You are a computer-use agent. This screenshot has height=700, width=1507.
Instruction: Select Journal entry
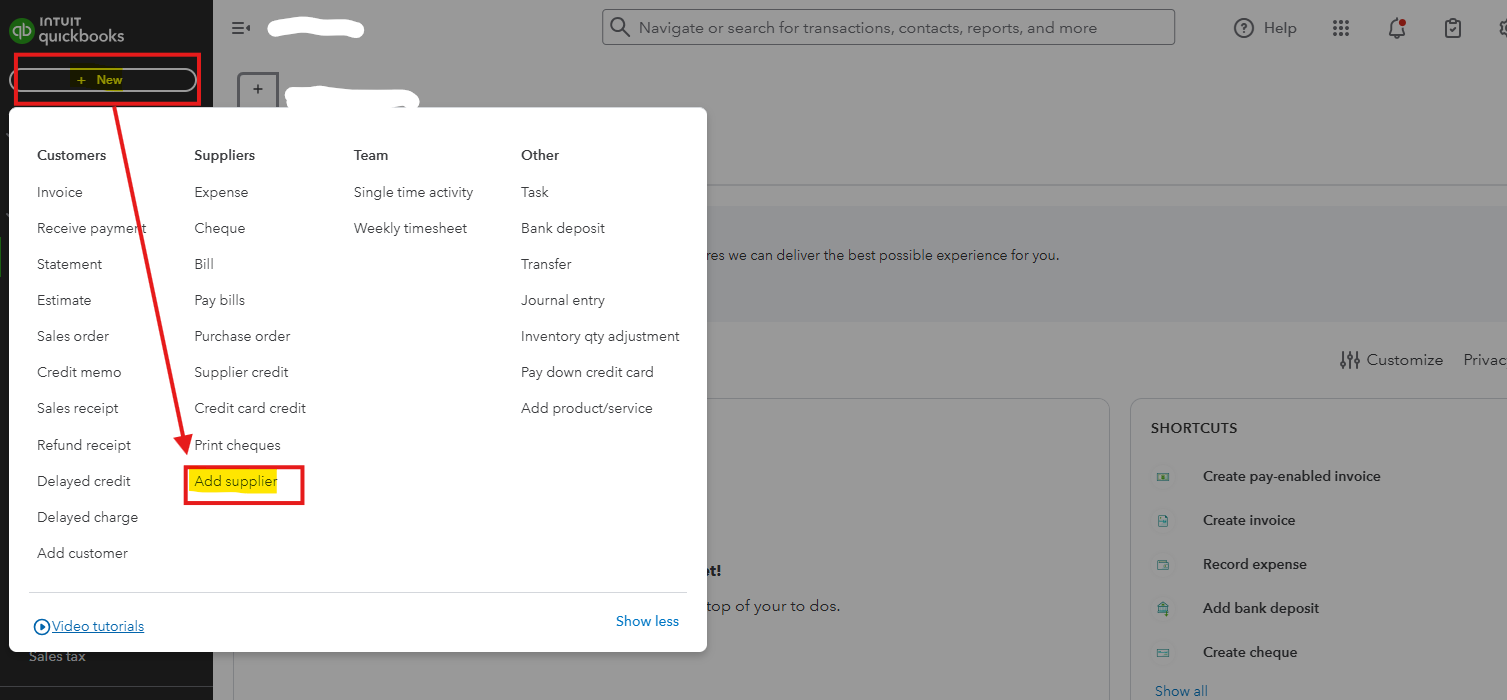click(563, 300)
